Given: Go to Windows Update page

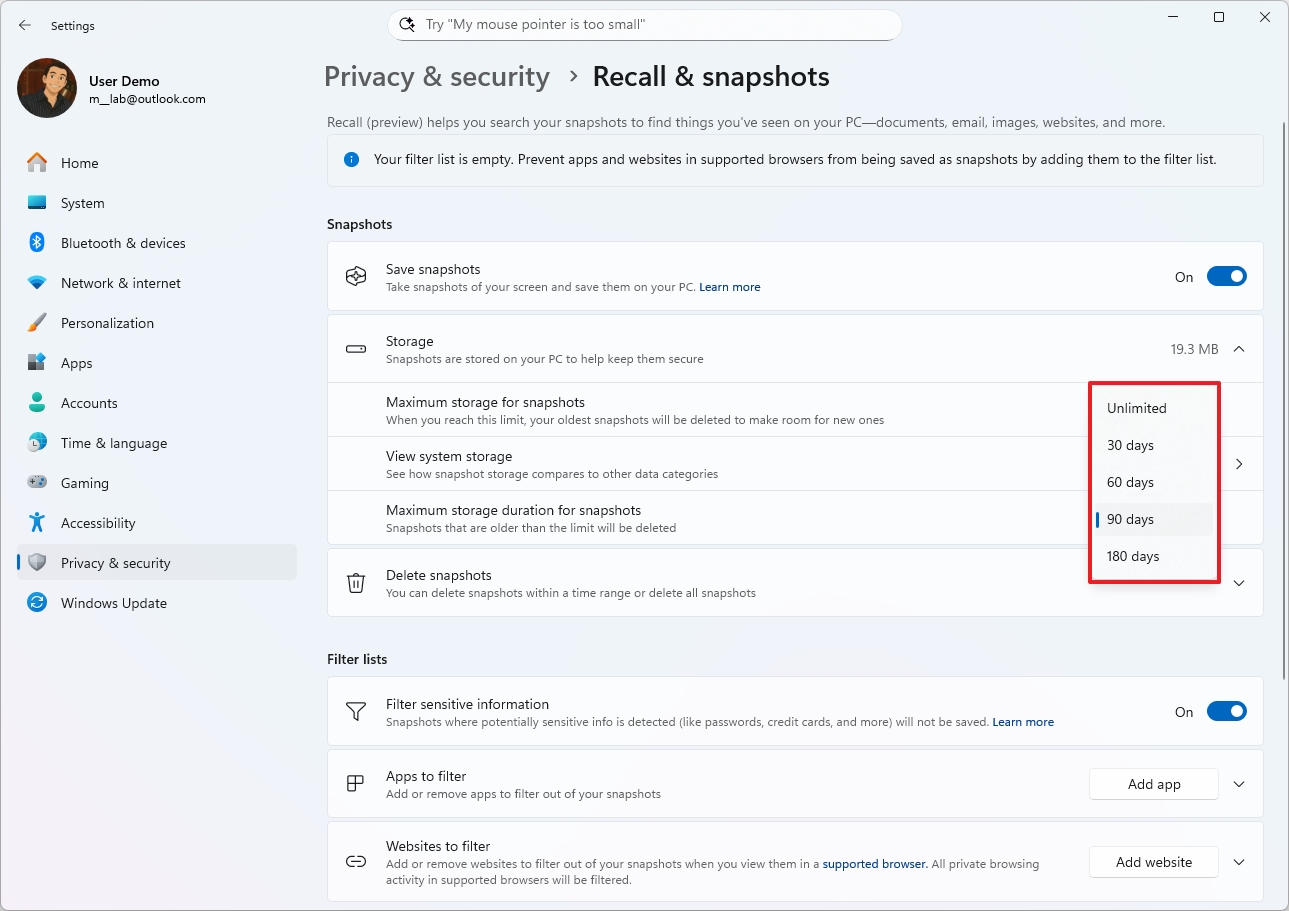Looking at the screenshot, I should 113,603.
